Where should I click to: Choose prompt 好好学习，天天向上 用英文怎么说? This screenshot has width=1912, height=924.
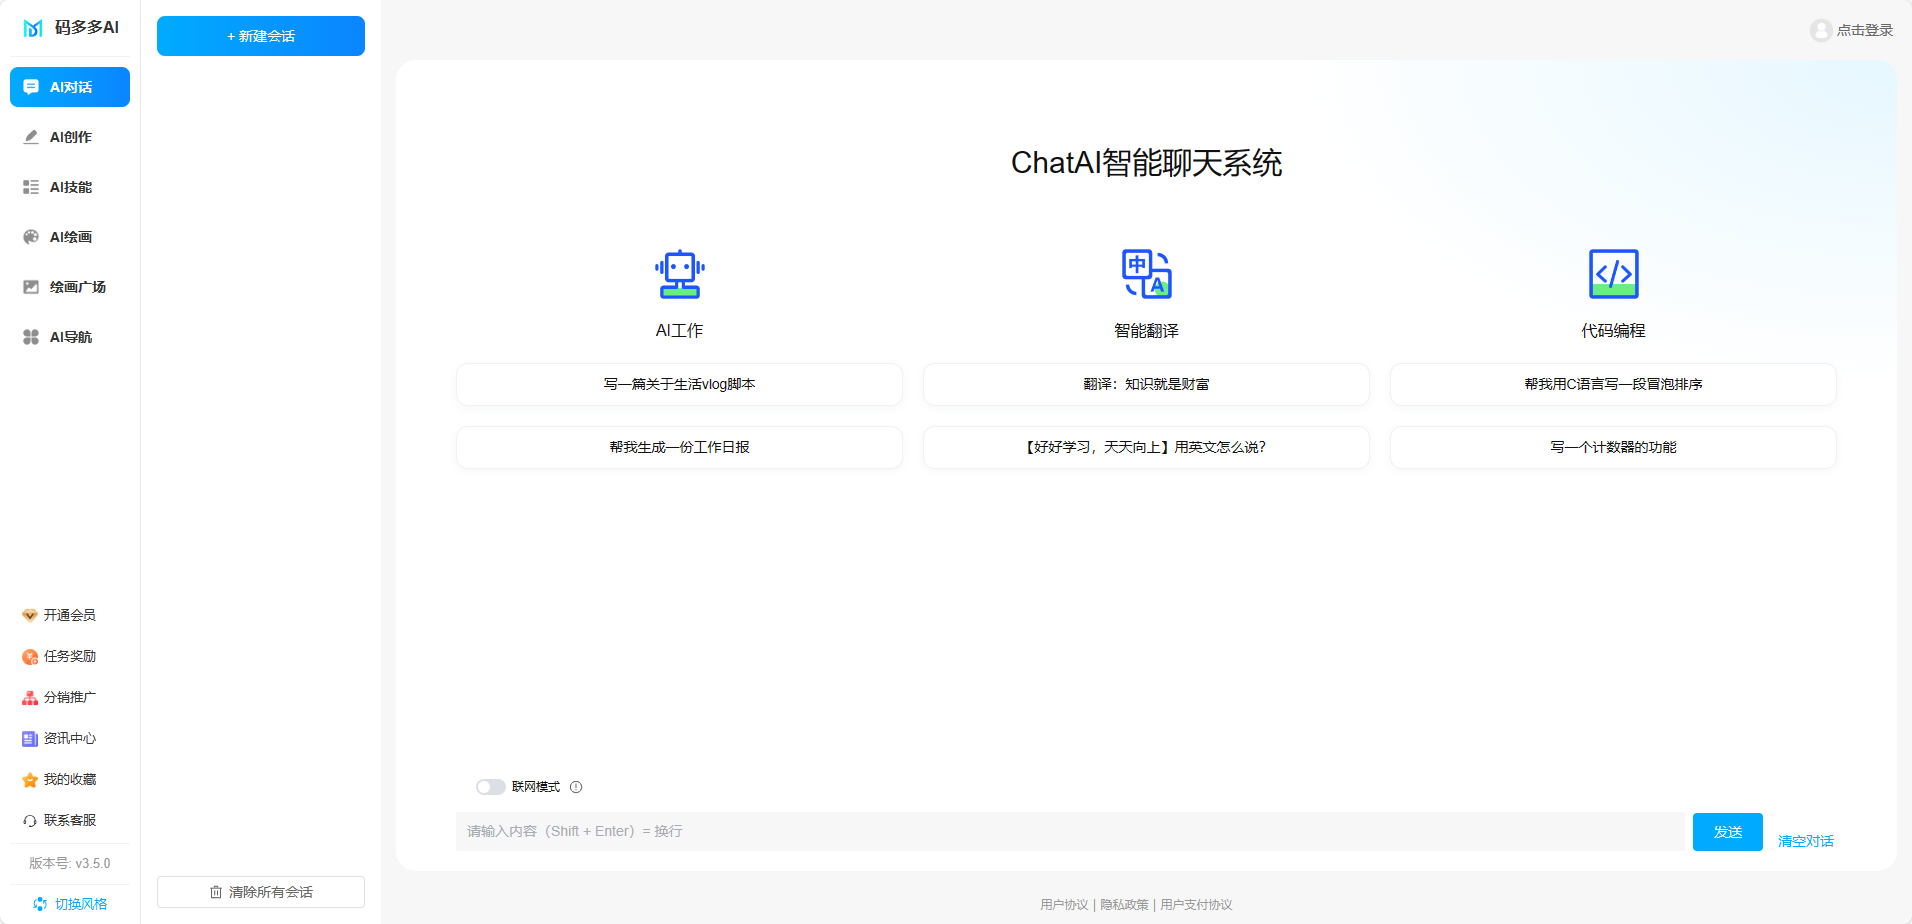click(1147, 447)
